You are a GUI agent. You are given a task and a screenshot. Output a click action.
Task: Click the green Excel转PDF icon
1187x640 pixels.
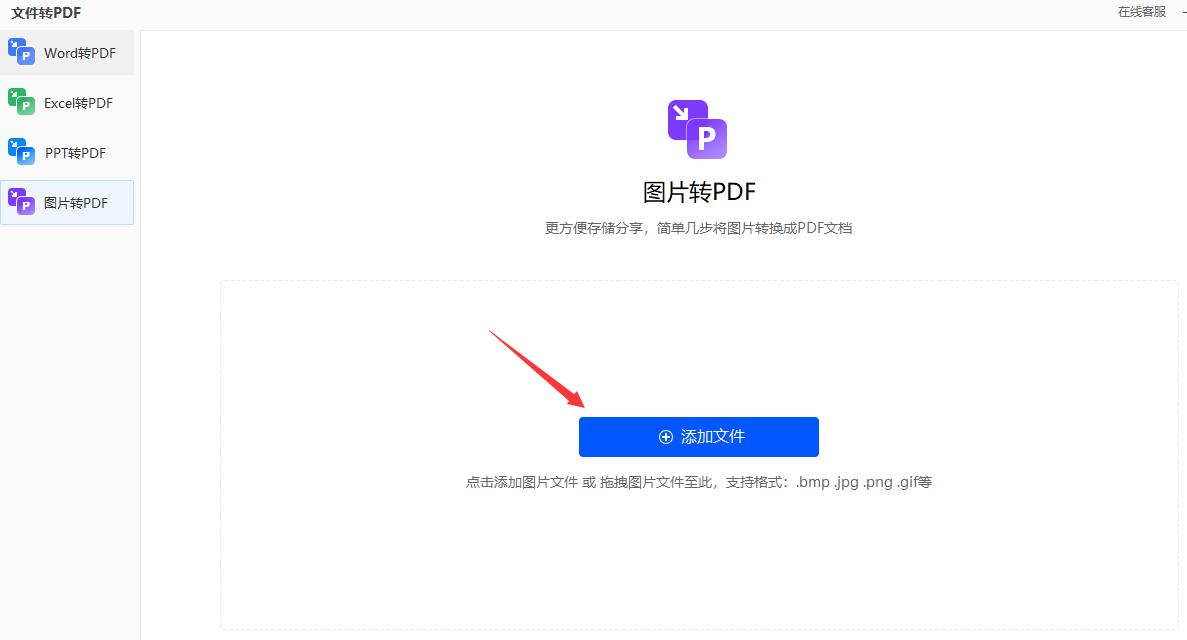22,103
